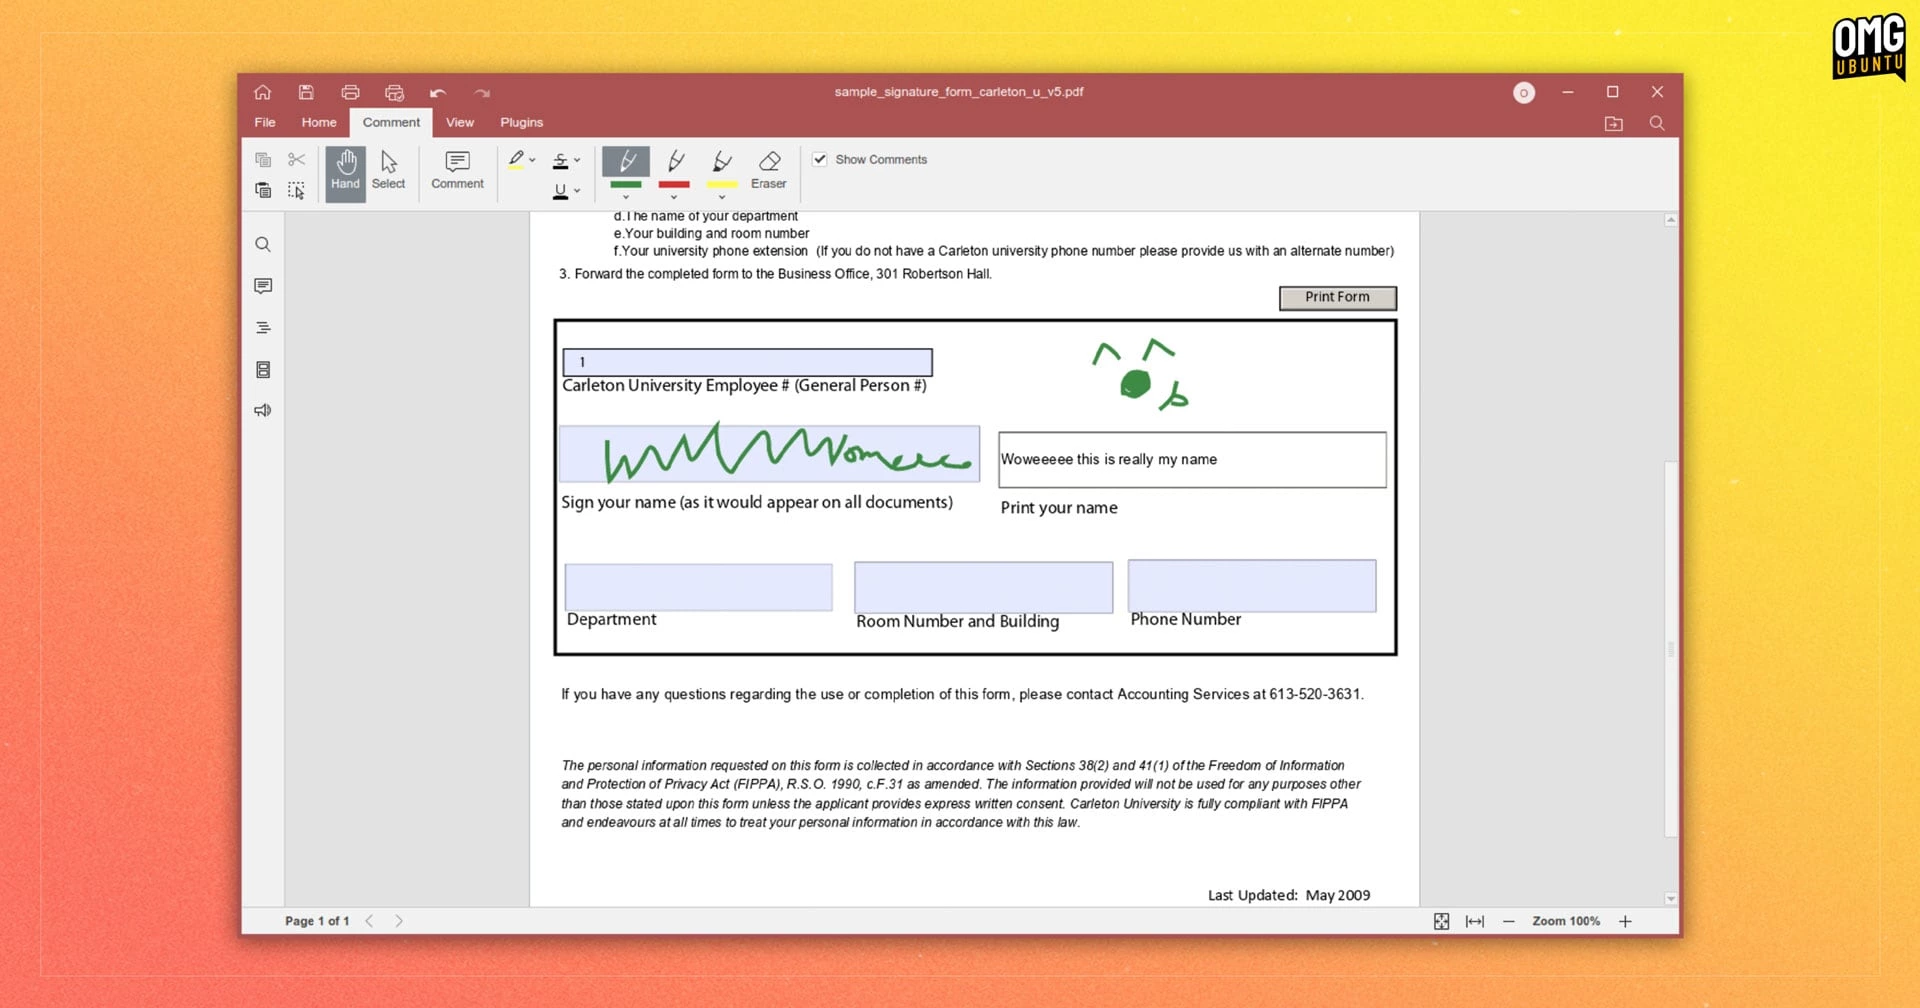The image size is (1920, 1008).
Task: Choose the Select cursor tool
Action: point(388,171)
